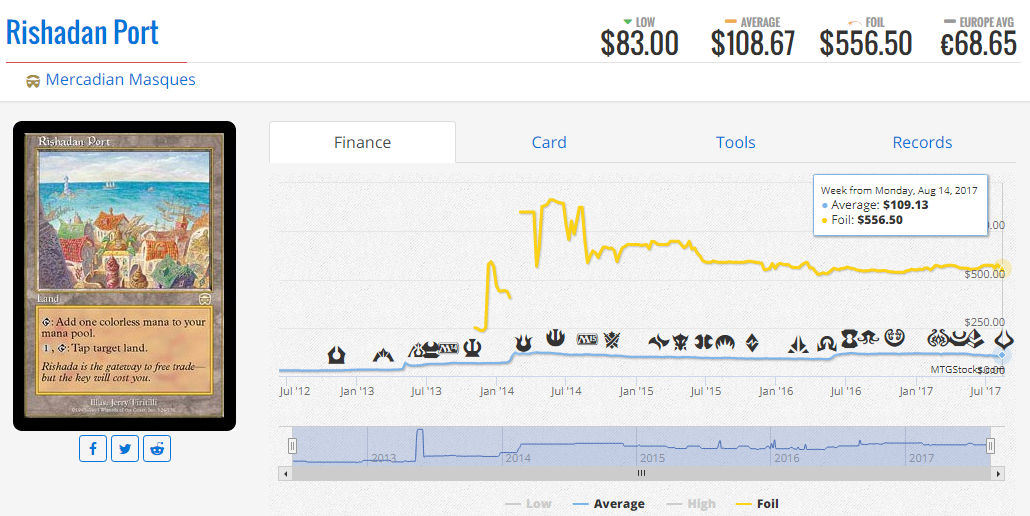Image resolution: width=1030 pixels, height=516 pixels.
Task: Click the €68.65 Europe average price
Action: coord(978,44)
